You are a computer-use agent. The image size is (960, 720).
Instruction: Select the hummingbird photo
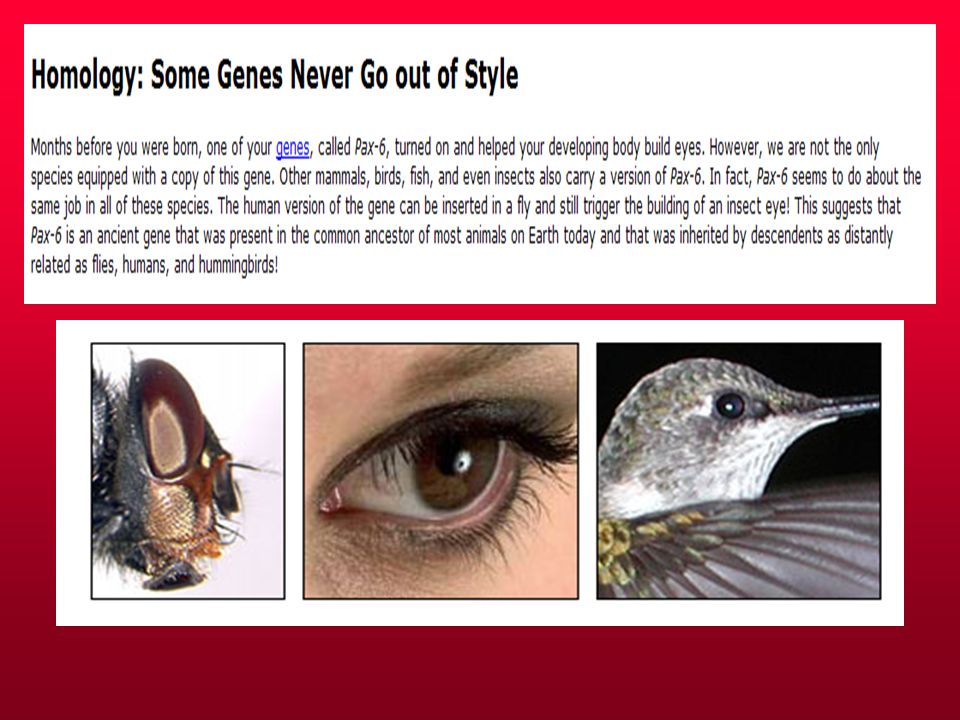[x=739, y=471]
